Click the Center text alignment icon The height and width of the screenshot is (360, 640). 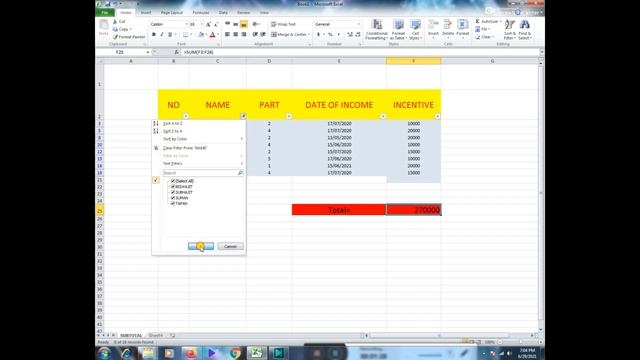[236, 35]
